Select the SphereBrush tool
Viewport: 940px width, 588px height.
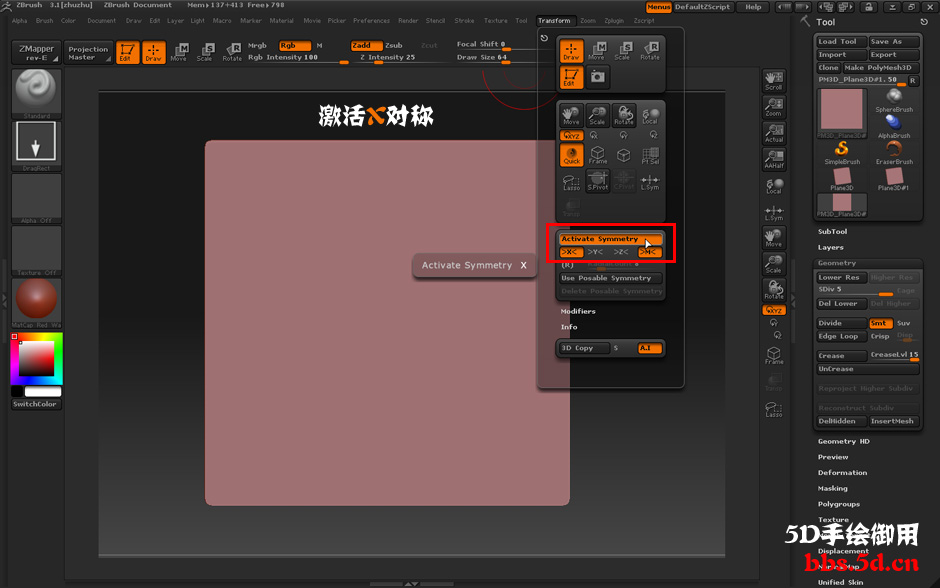click(x=894, y=99)
